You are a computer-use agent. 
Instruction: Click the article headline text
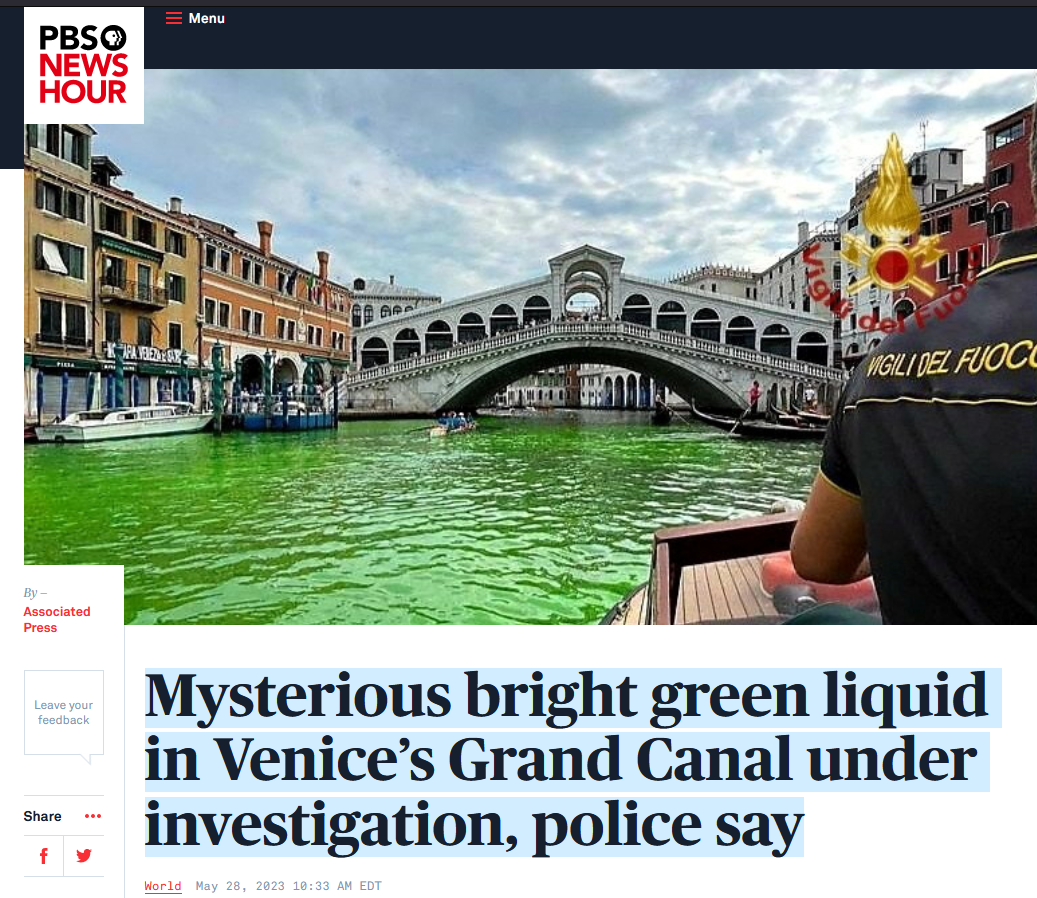pyautogui.click(x=573, y=760)
